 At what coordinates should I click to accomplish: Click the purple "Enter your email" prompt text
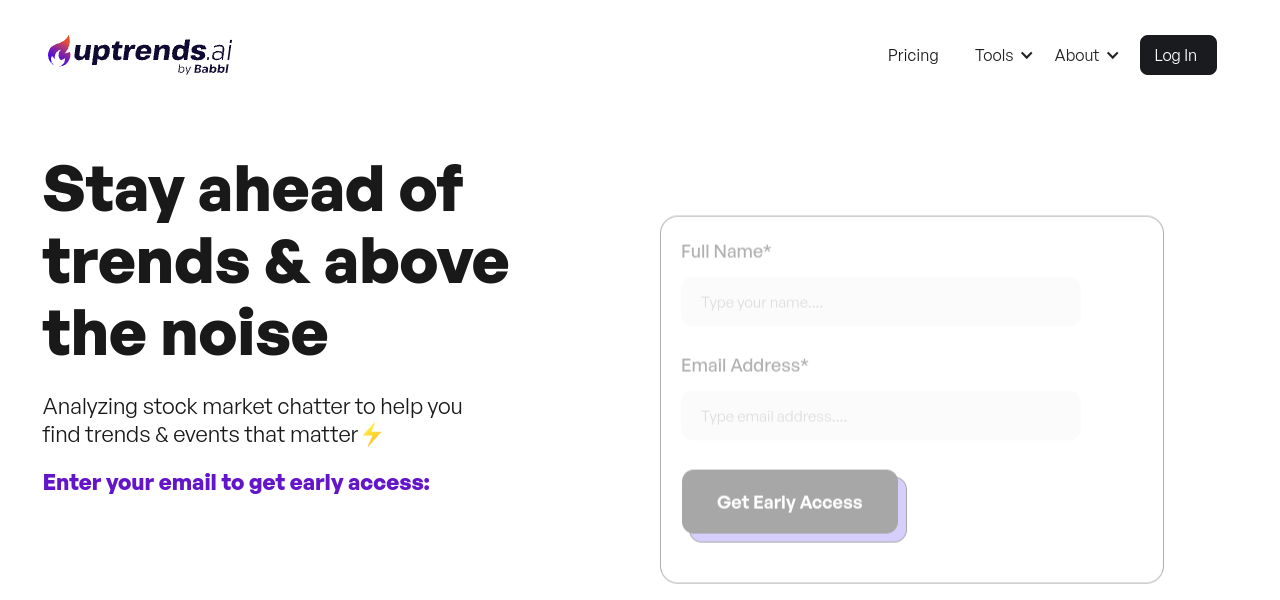coord(236,482)
